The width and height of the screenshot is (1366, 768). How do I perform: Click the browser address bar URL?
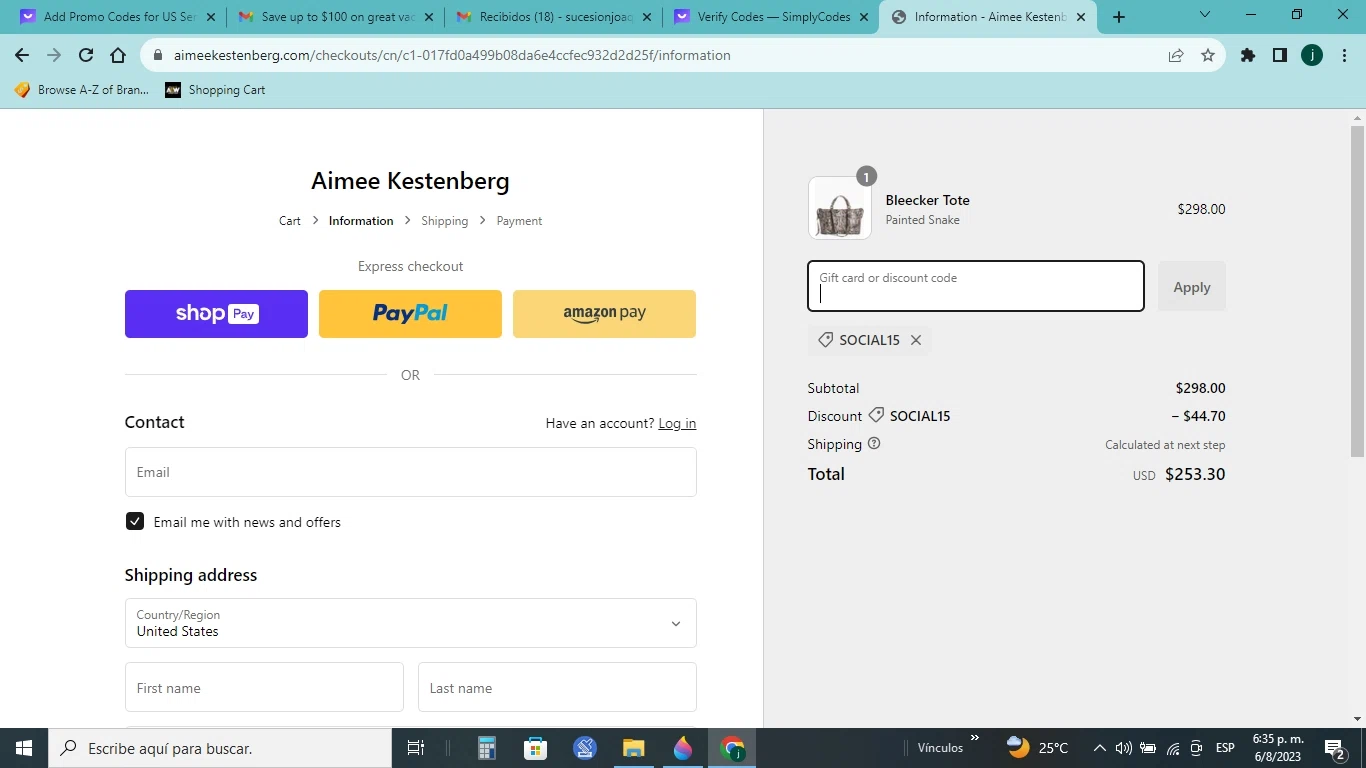click(452, 56)
